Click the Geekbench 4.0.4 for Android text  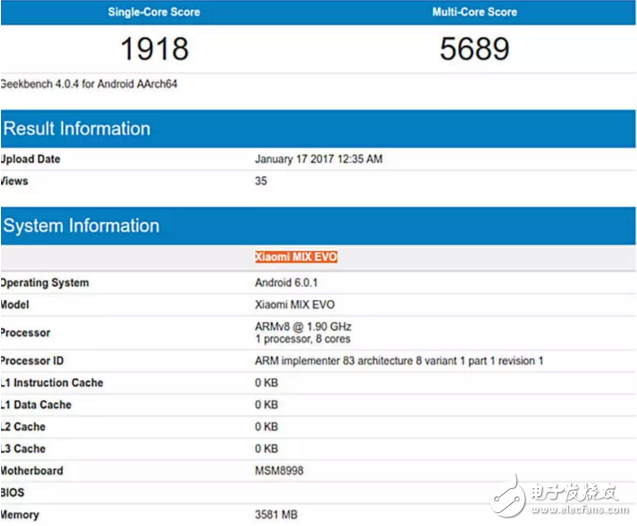click(76, 84)
